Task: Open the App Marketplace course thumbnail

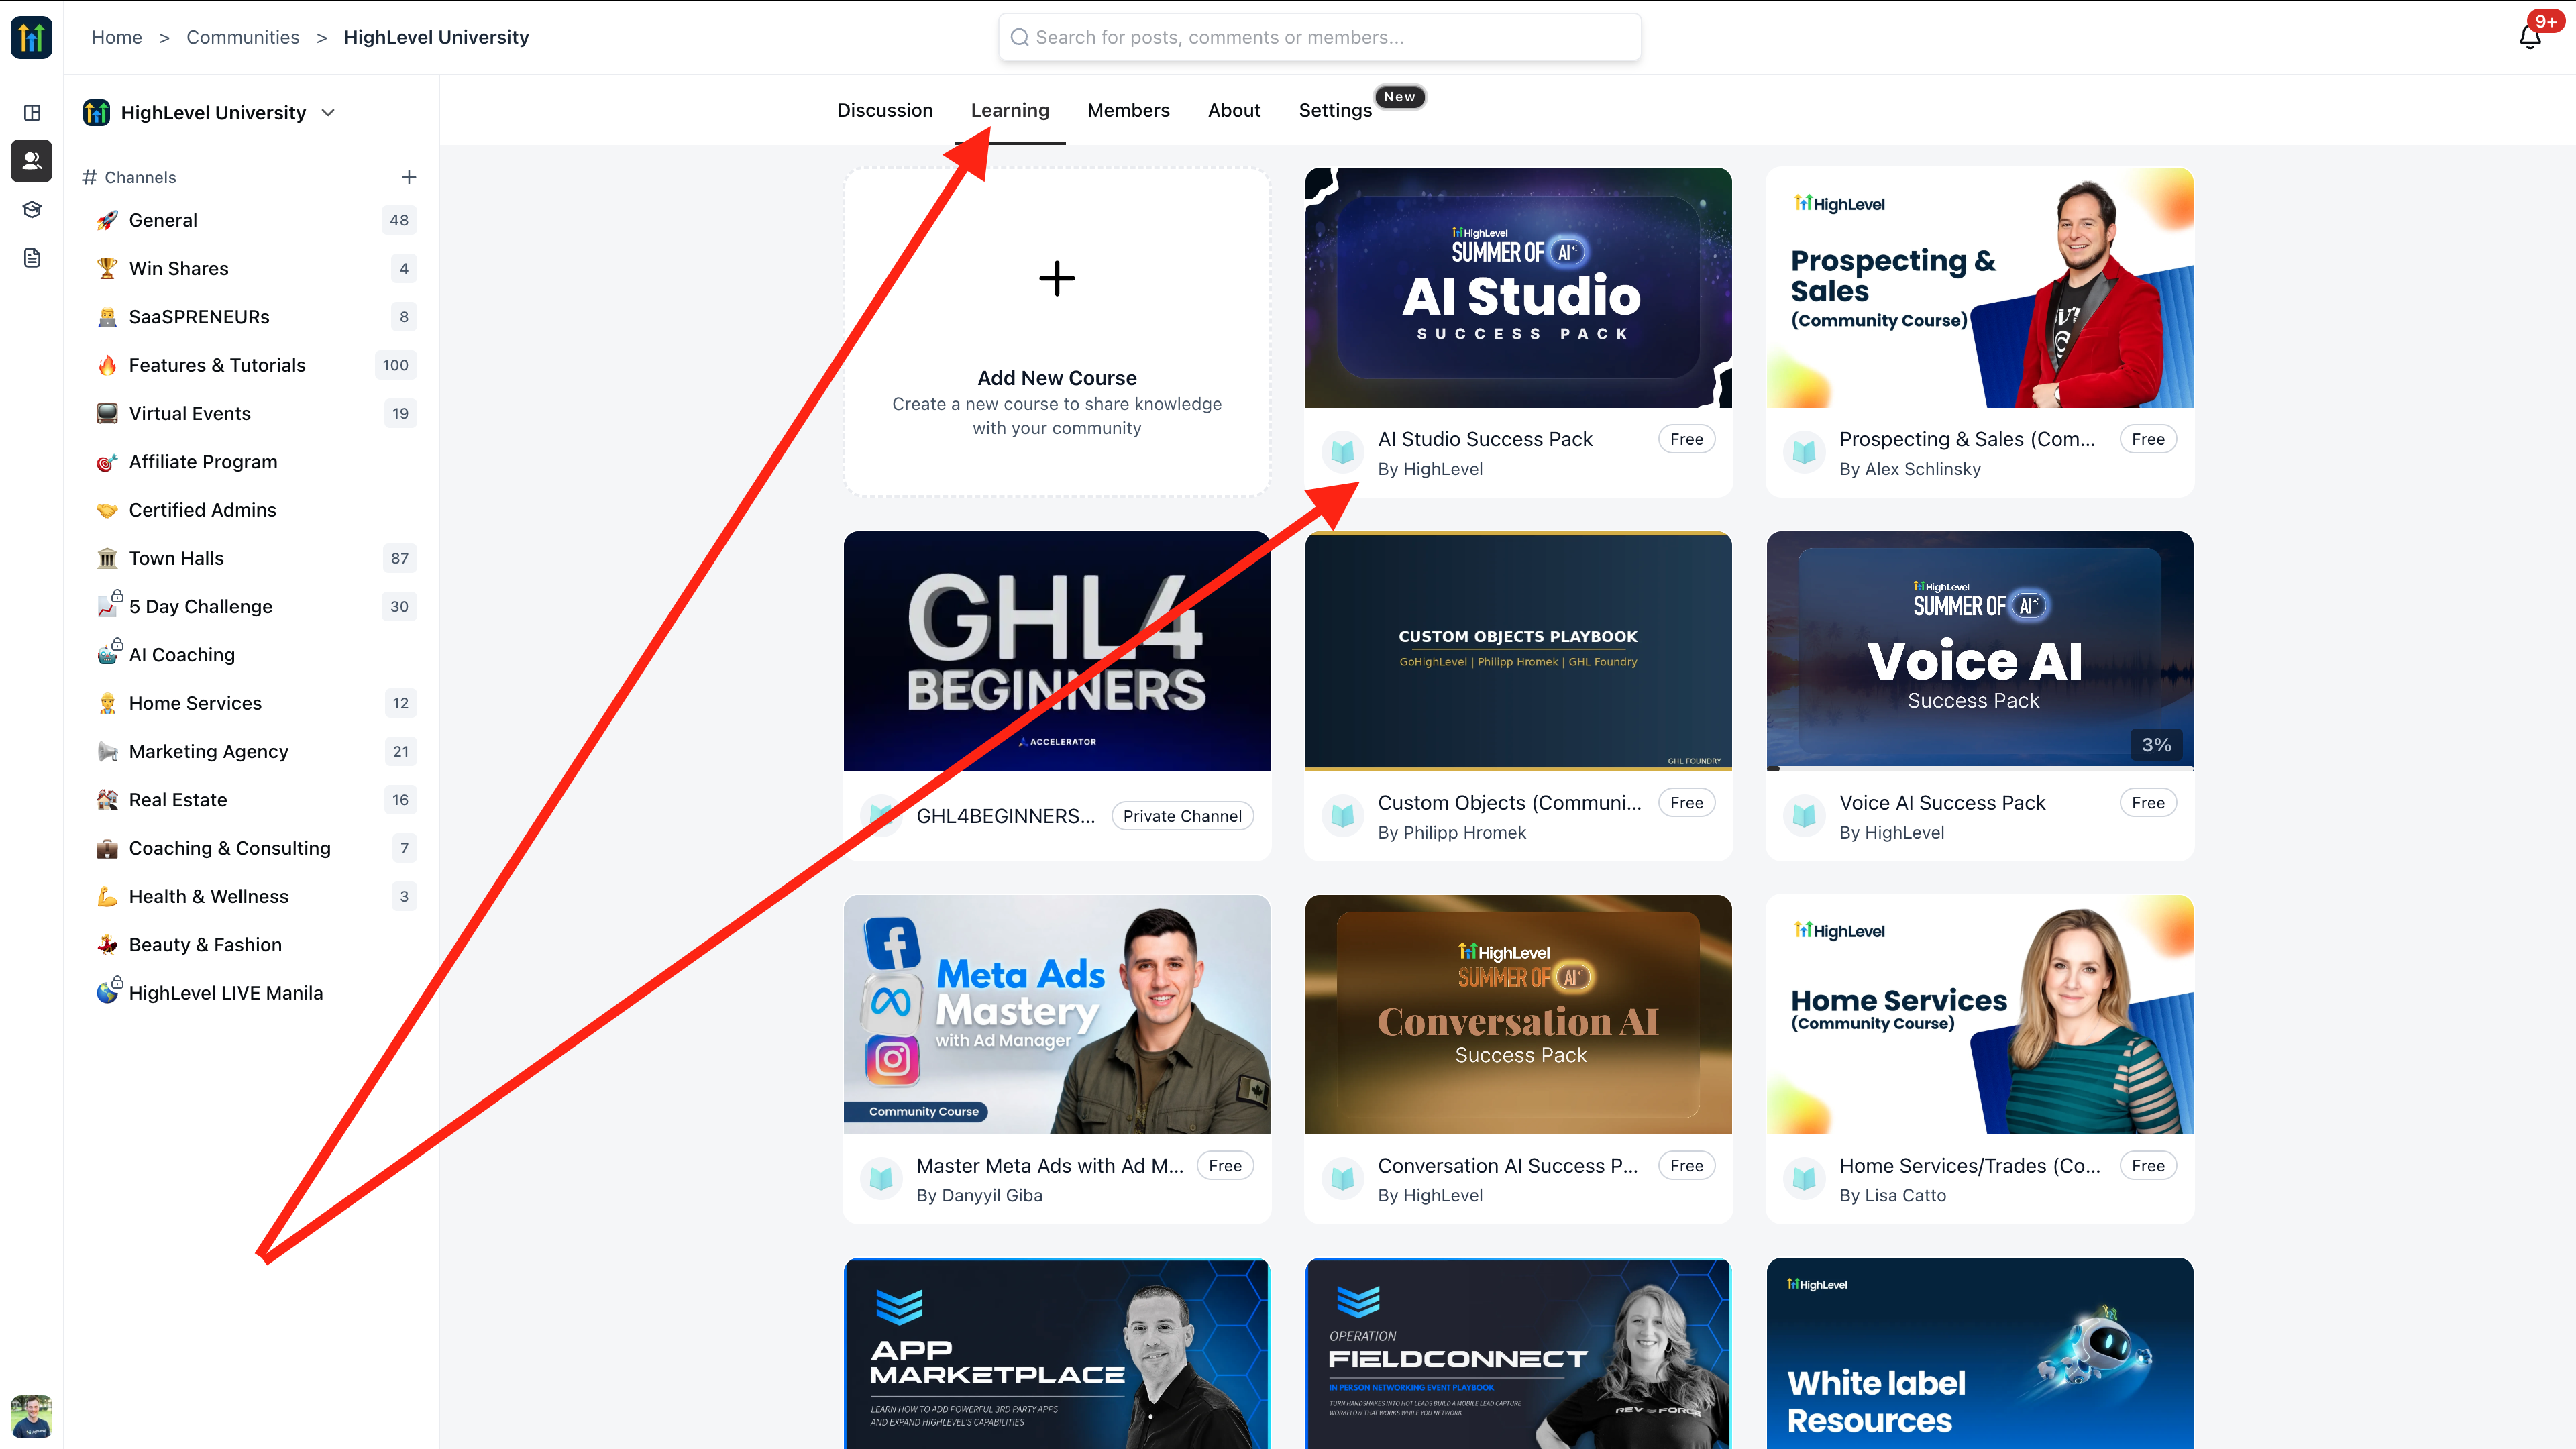Action: pos(1057,1354)
